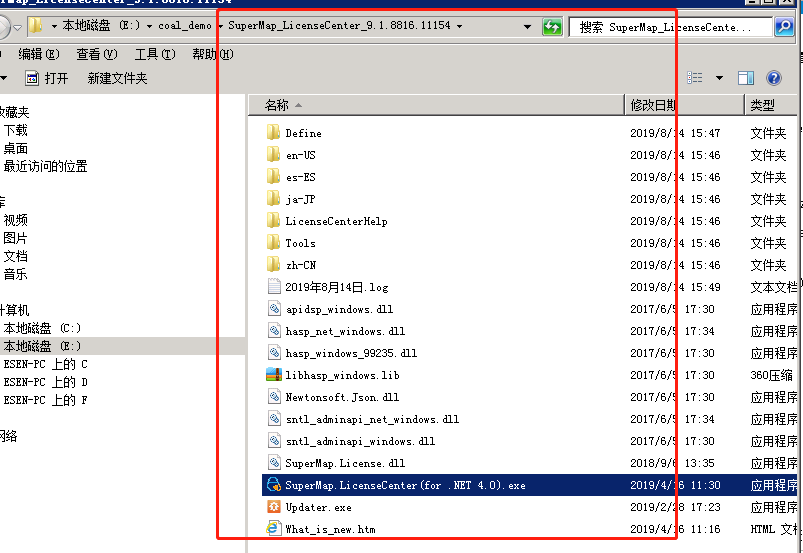Select the Updater.exe application icon
This screenshot has width=803, height=553.
pyautogui.click(x=274, y=507)
